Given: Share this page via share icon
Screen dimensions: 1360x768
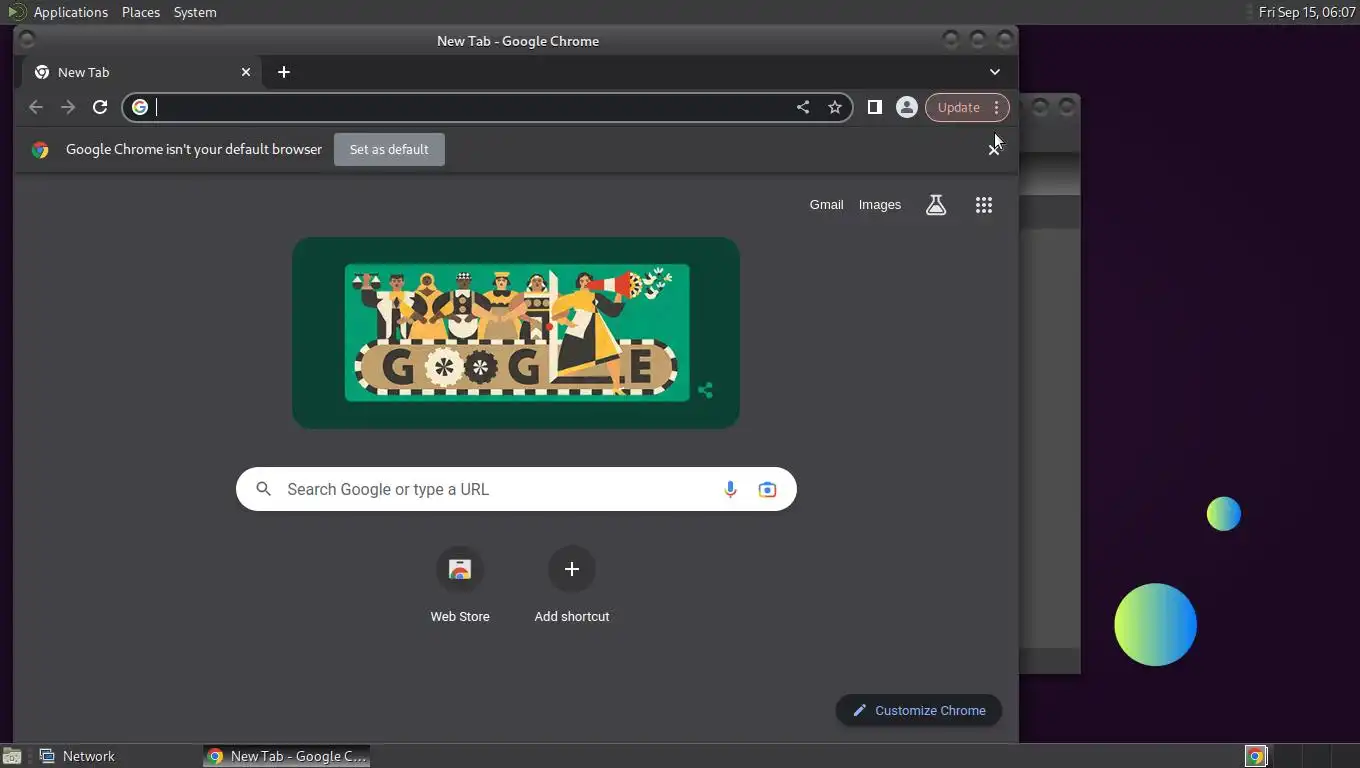Looking at the screenshot, I should pyautogui.click(x=803, y=107).
